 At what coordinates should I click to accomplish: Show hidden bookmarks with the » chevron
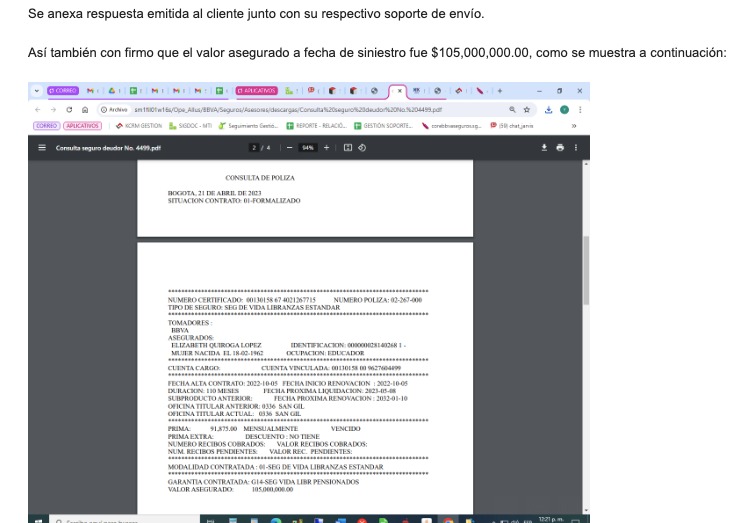tap(574, 126)
